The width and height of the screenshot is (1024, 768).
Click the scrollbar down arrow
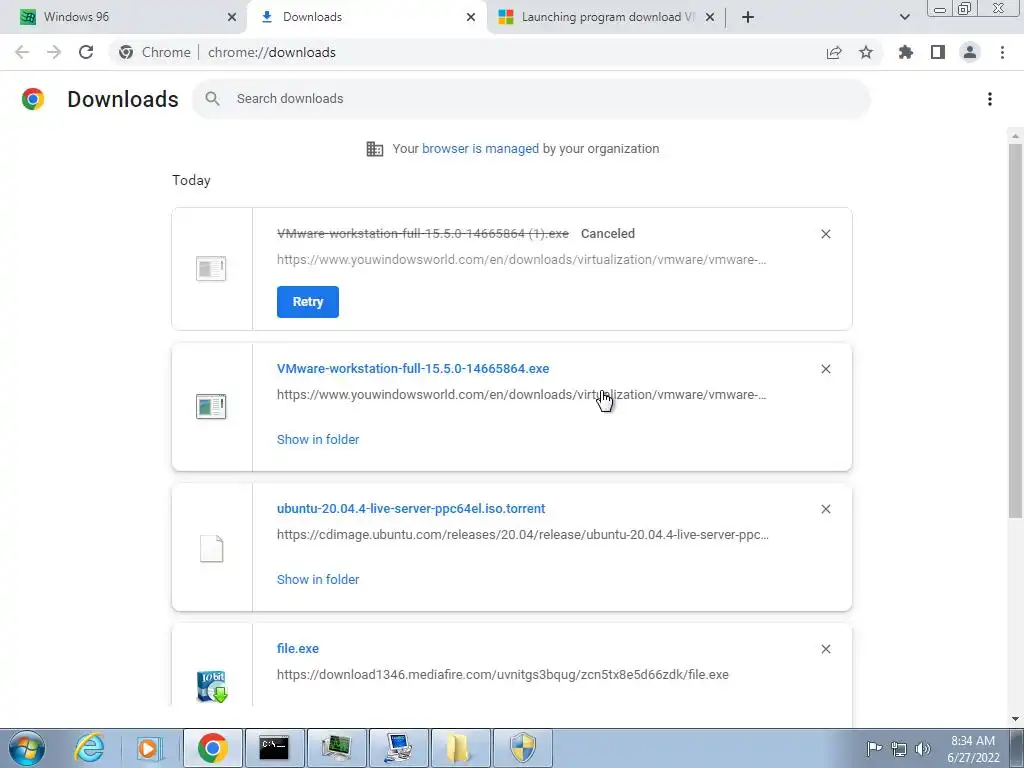click(x=1015, y=719)
